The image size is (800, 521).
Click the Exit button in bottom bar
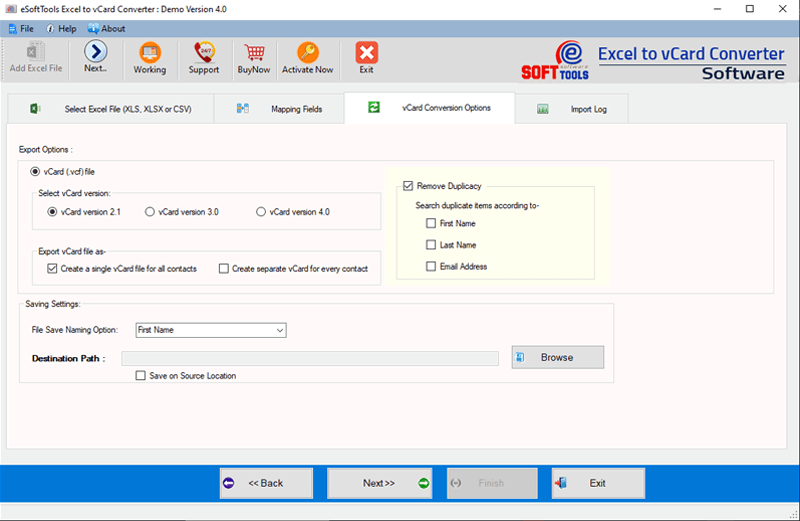coord(598,483)
